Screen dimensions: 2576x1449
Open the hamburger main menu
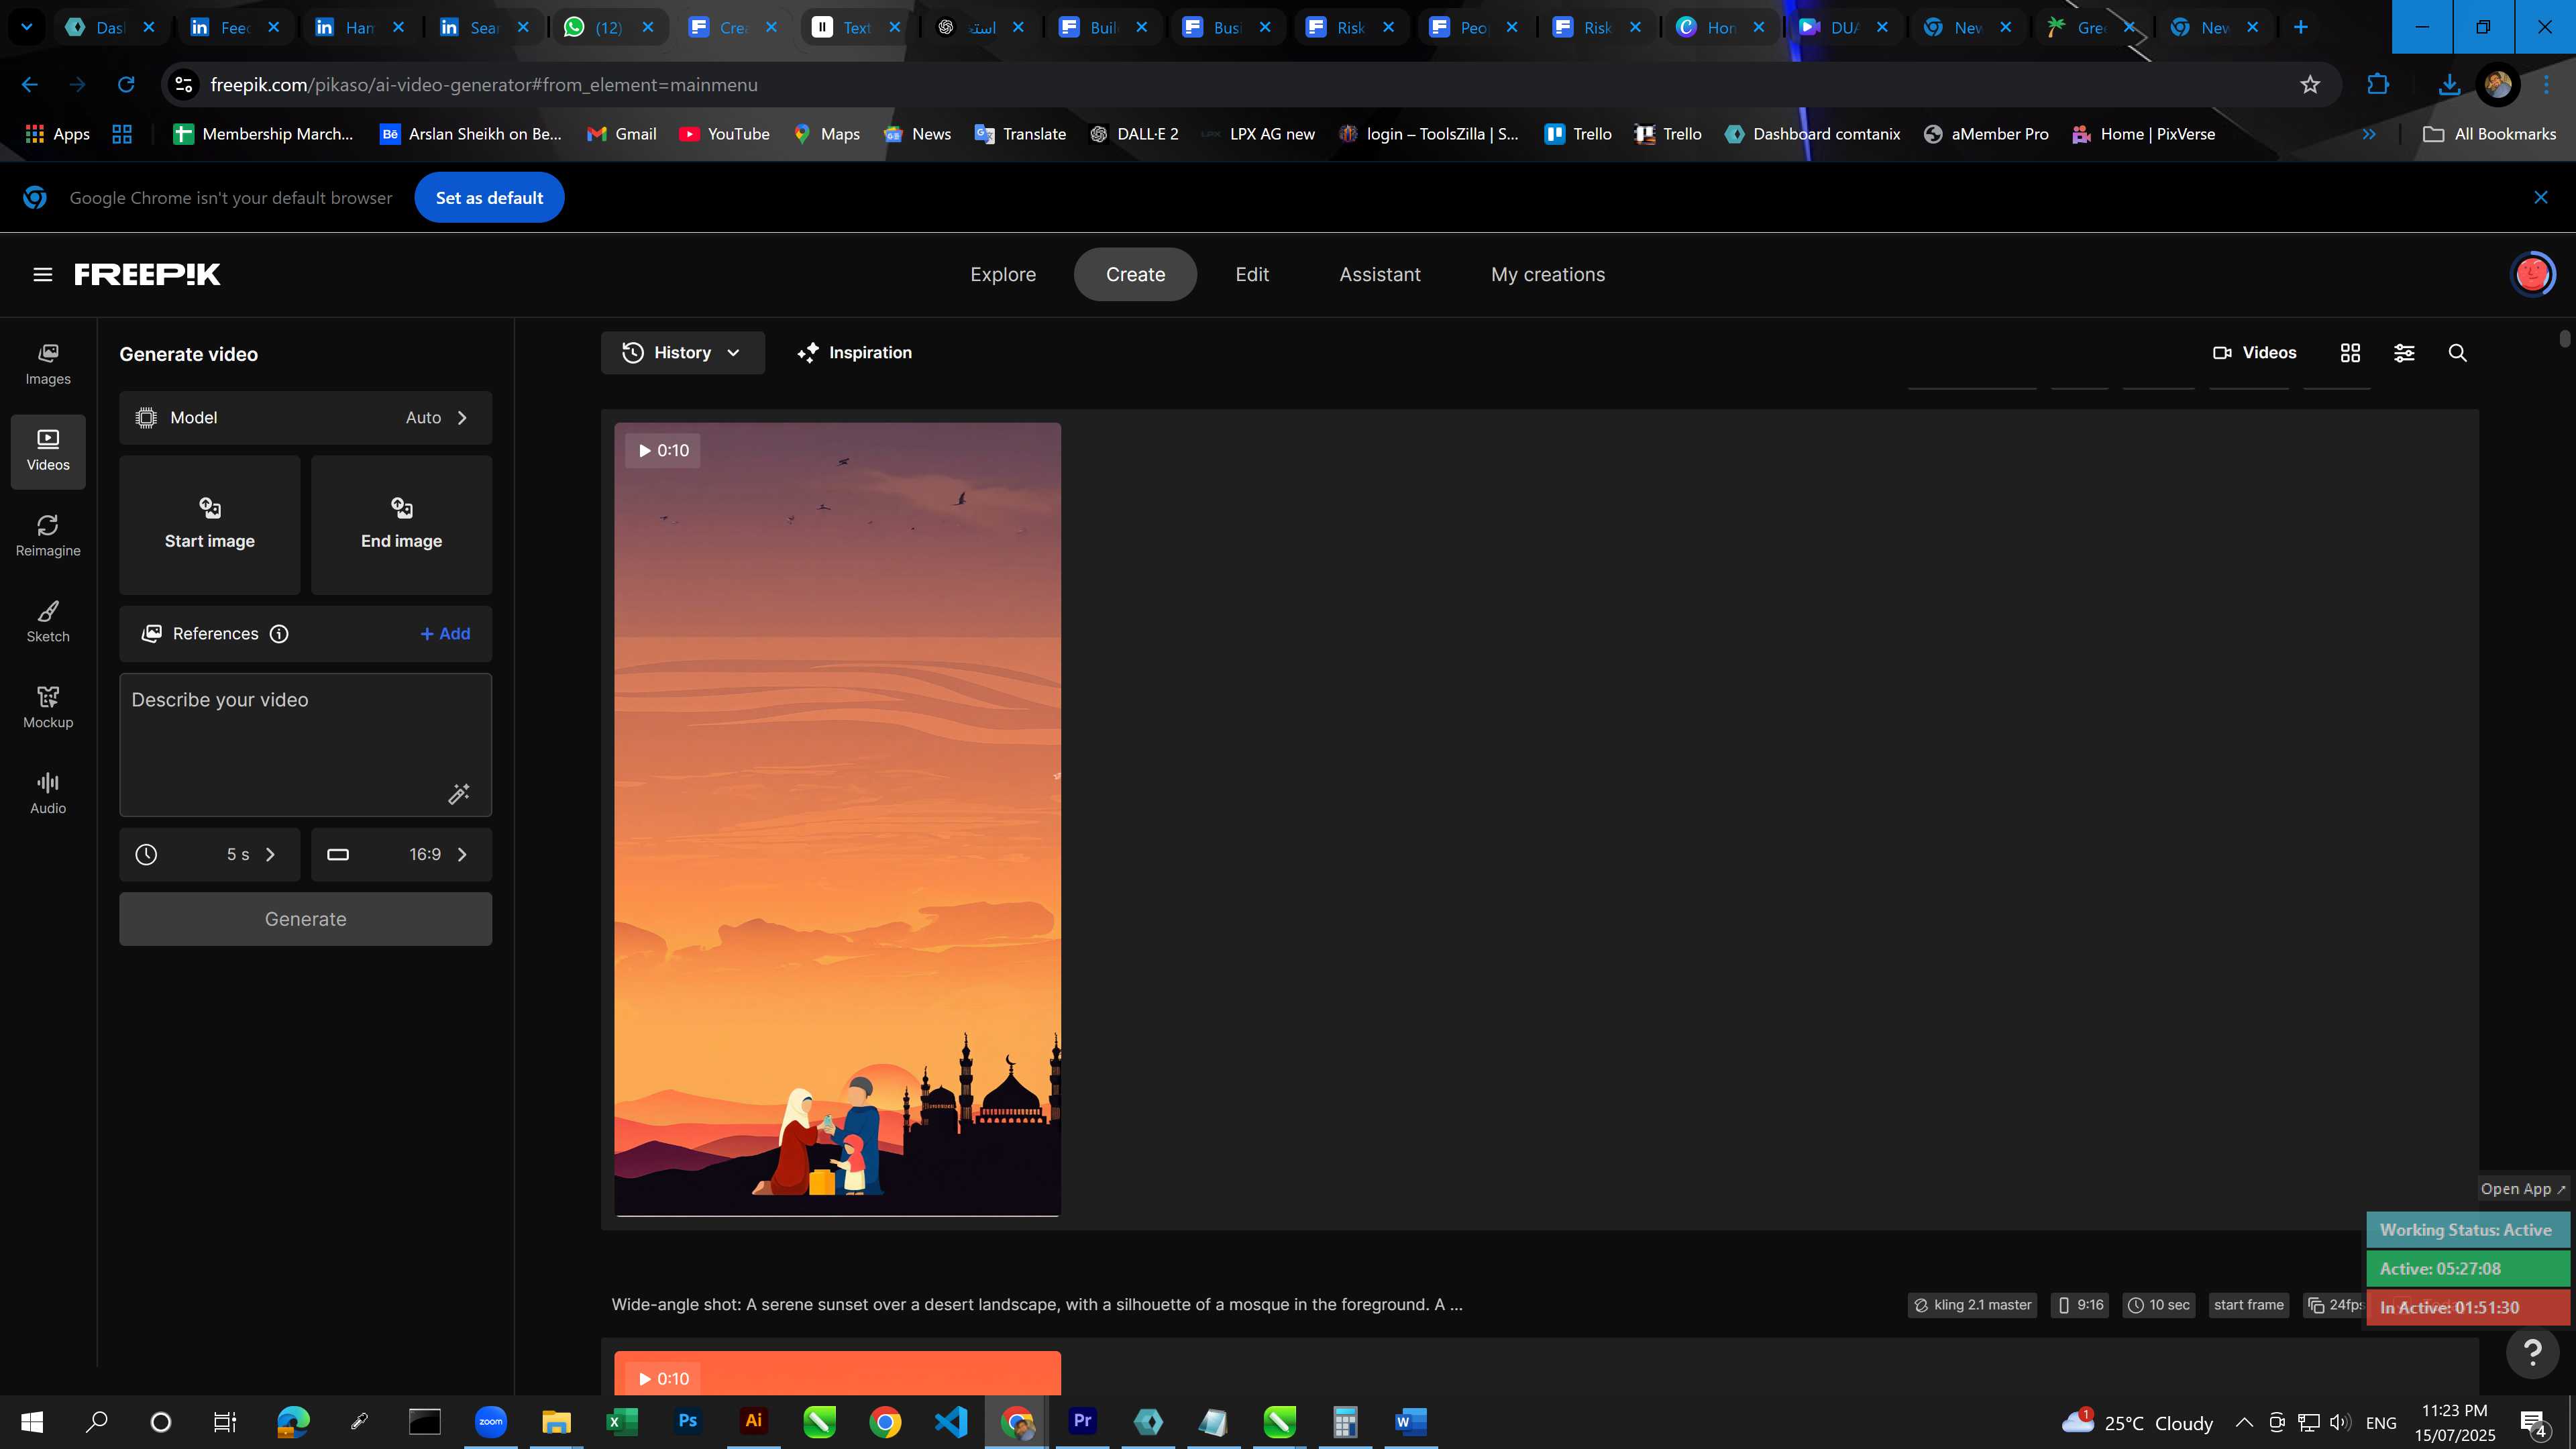coord(42,274)
